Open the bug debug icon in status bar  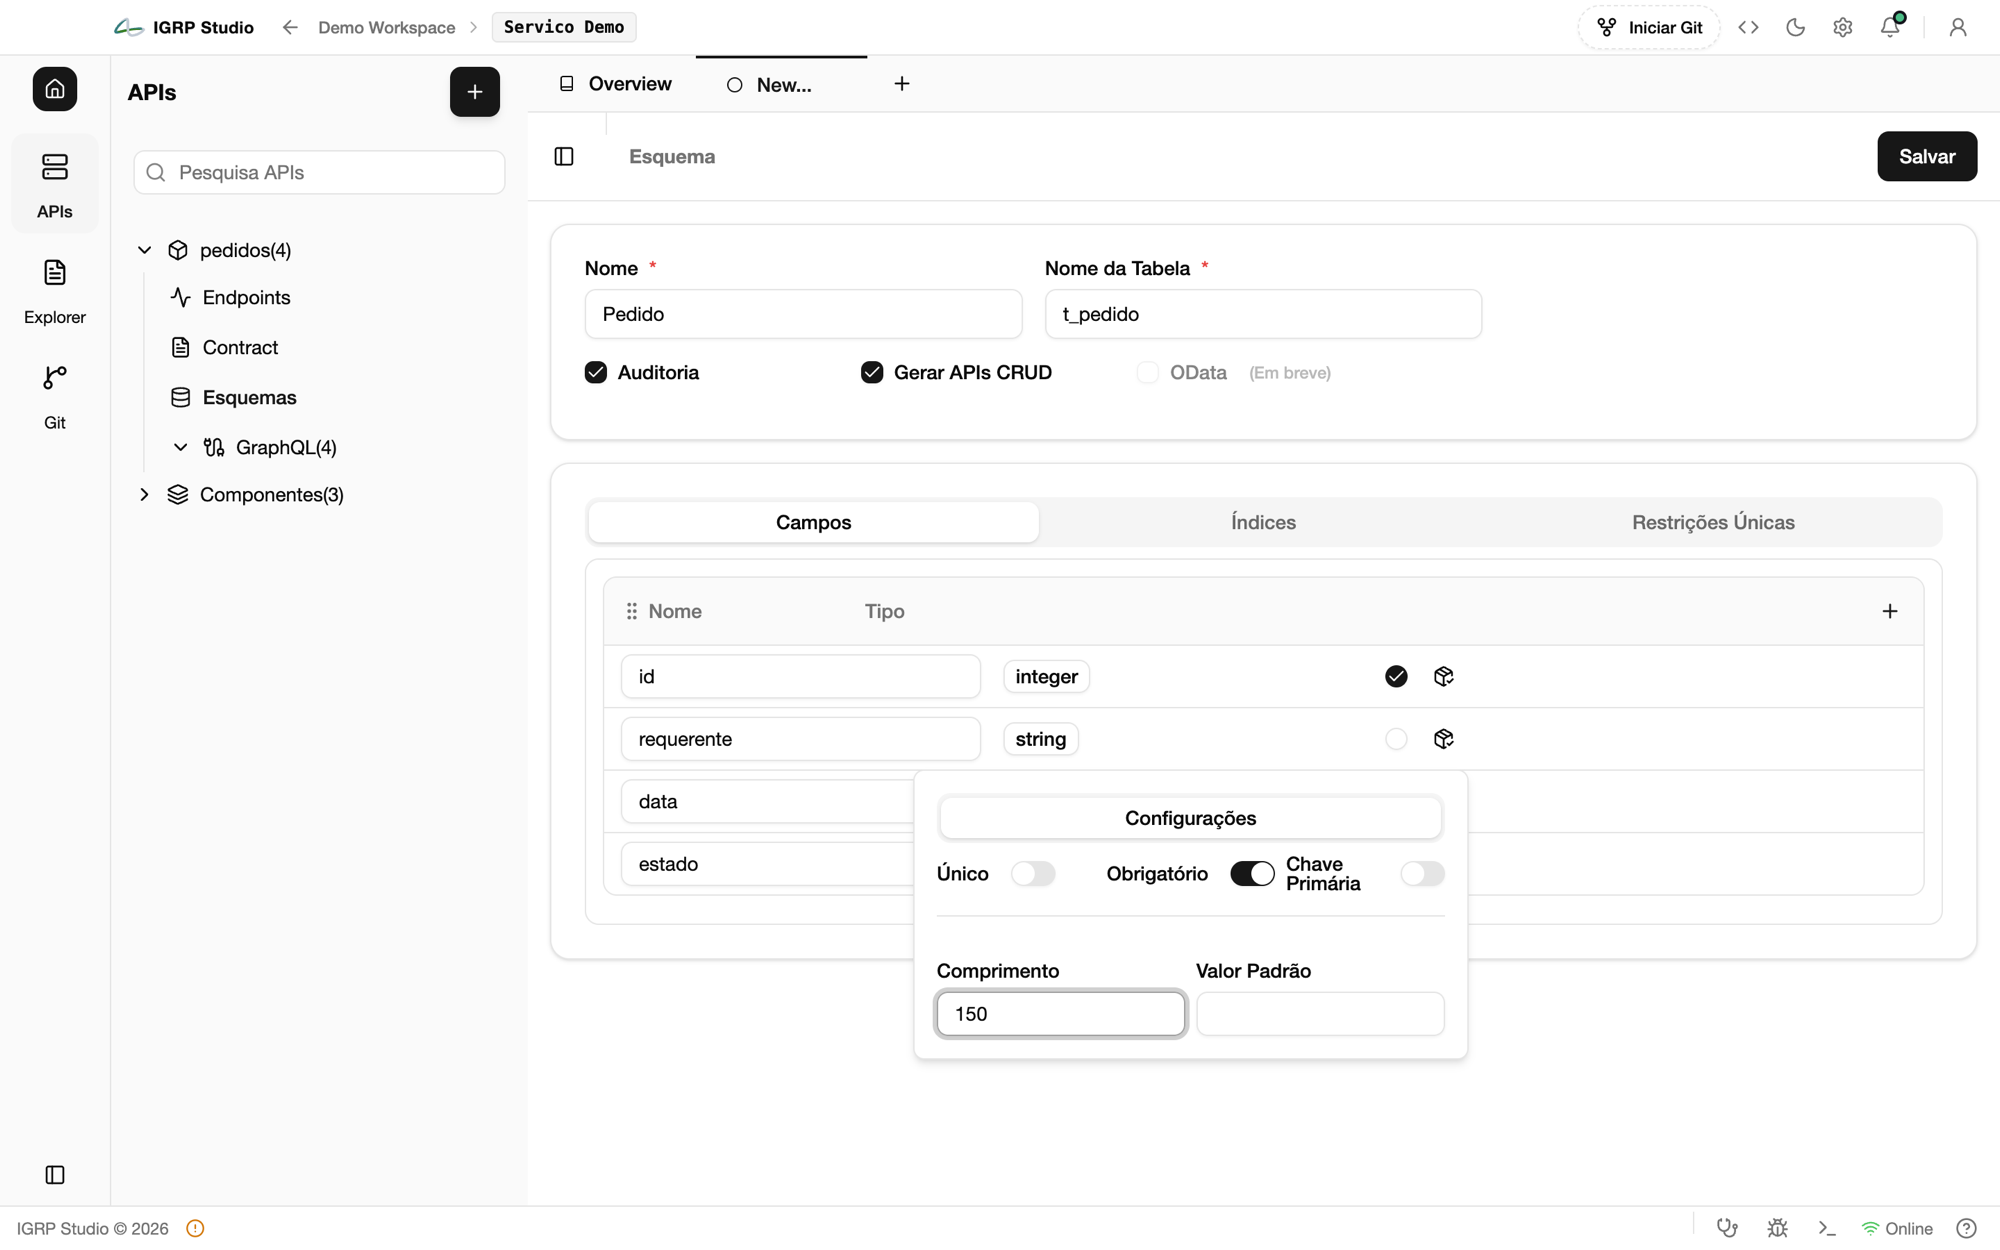[x=1777, y=1228]
